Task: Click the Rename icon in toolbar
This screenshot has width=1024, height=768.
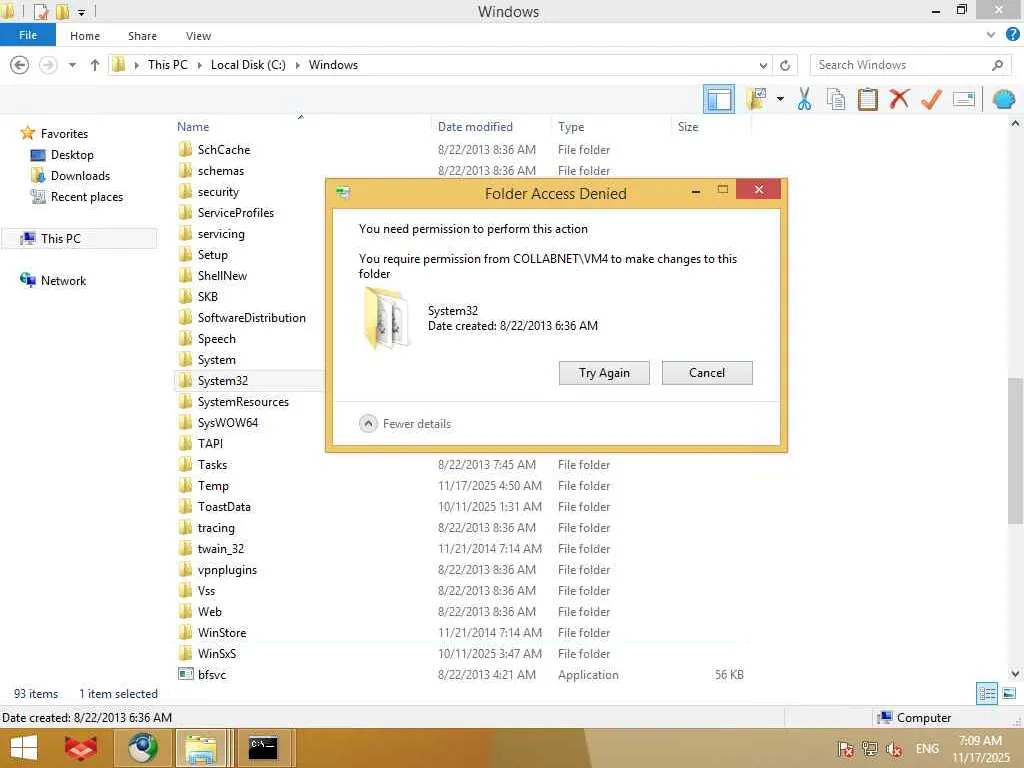Action: 964,99
